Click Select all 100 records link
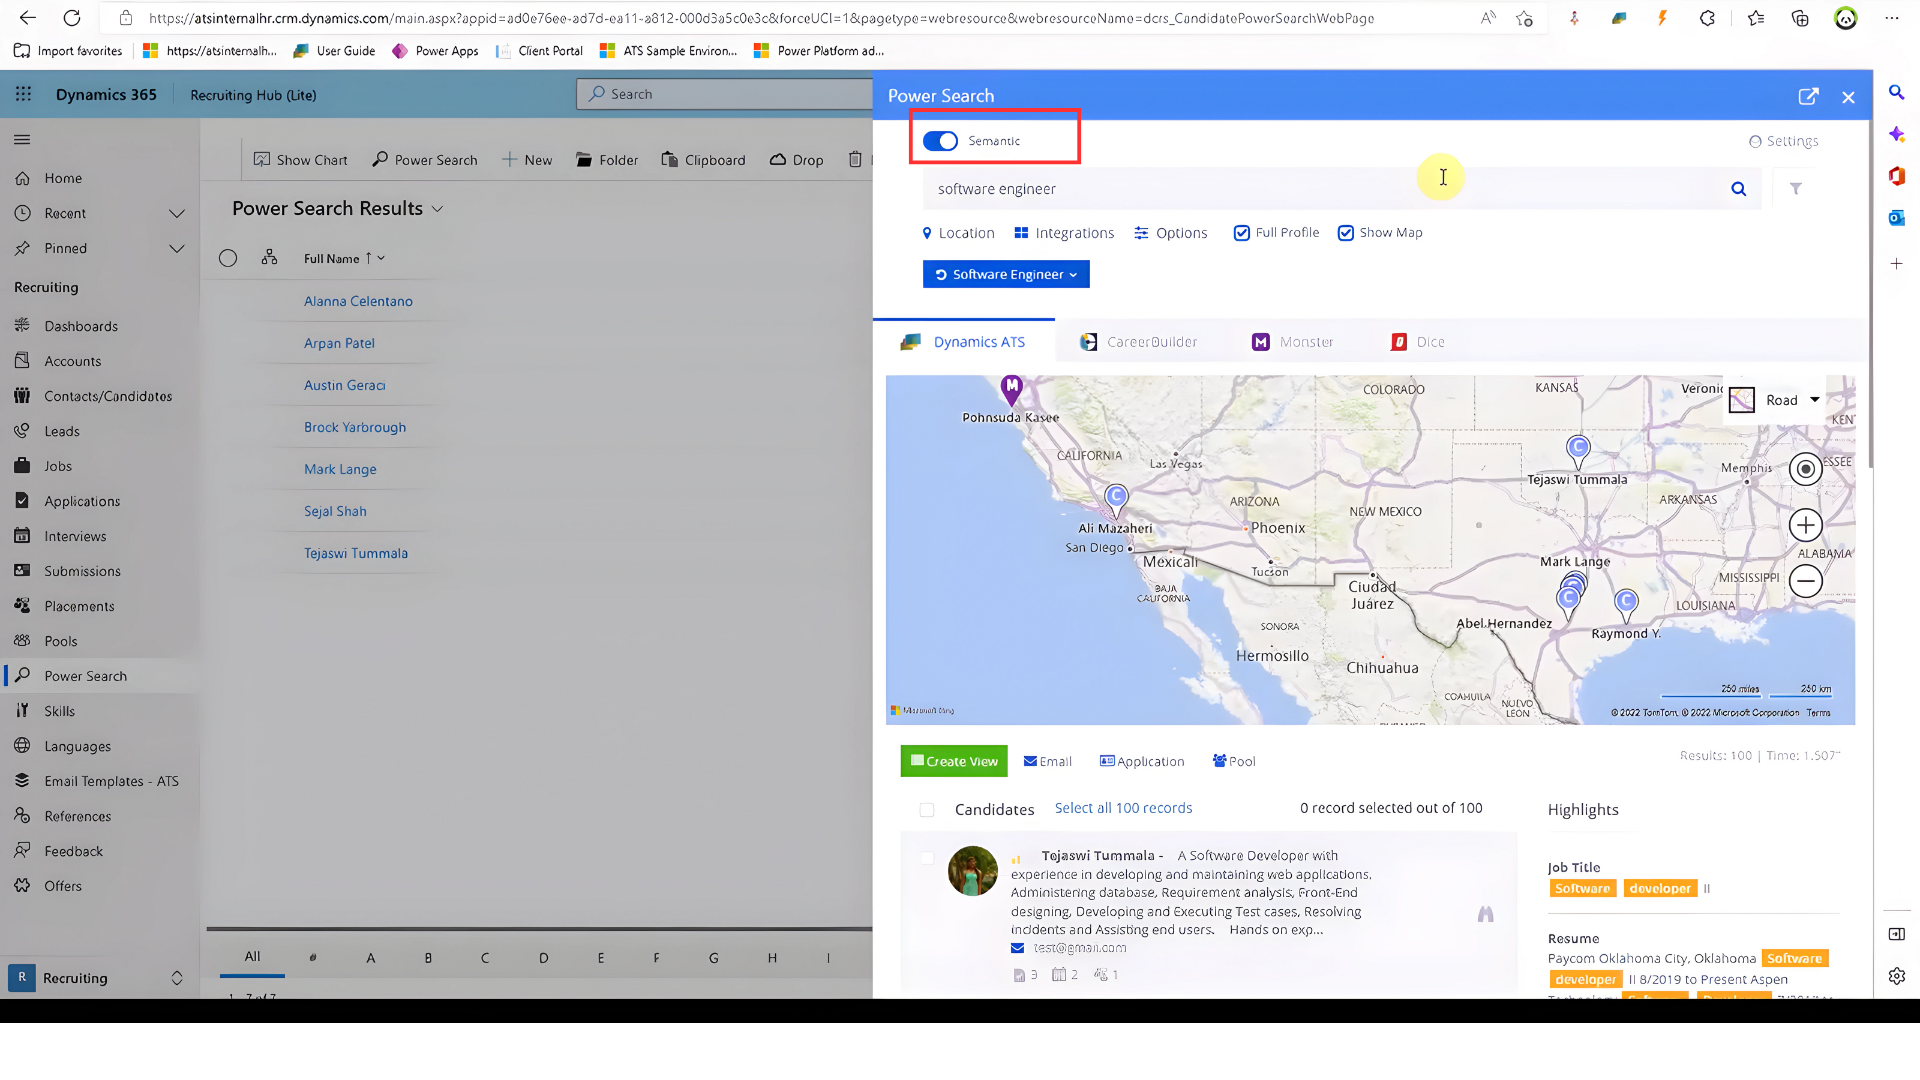The width and height of the screenshot is (1920, 1080). click(1123, 808)
